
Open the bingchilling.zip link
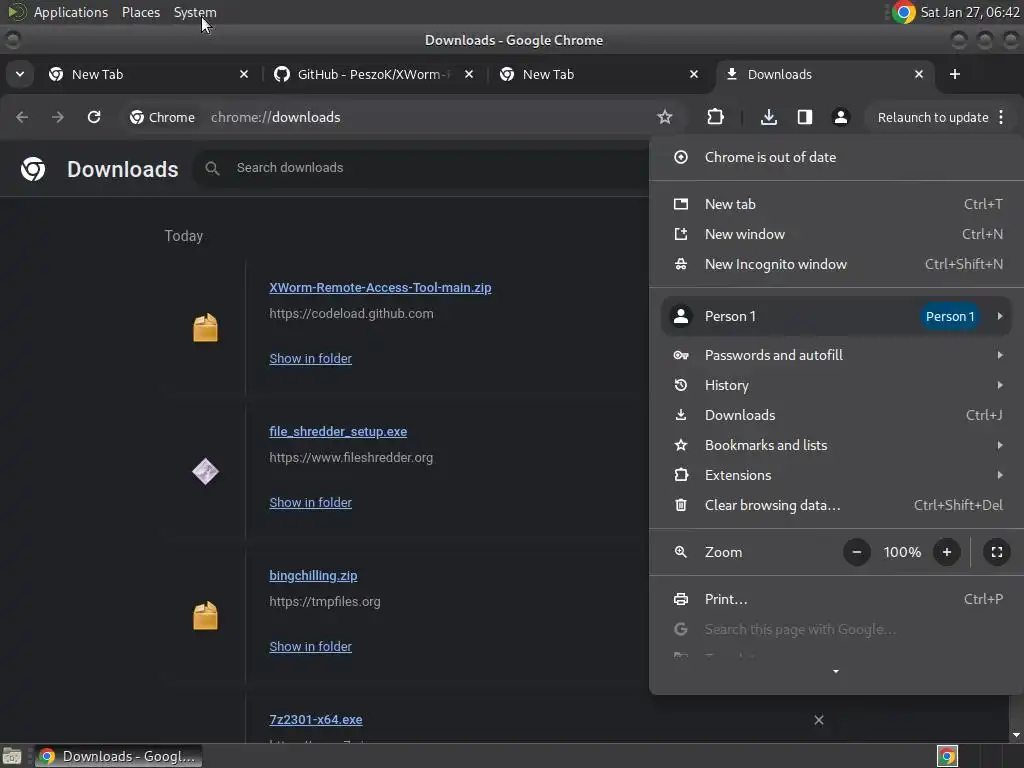point(313,575)
